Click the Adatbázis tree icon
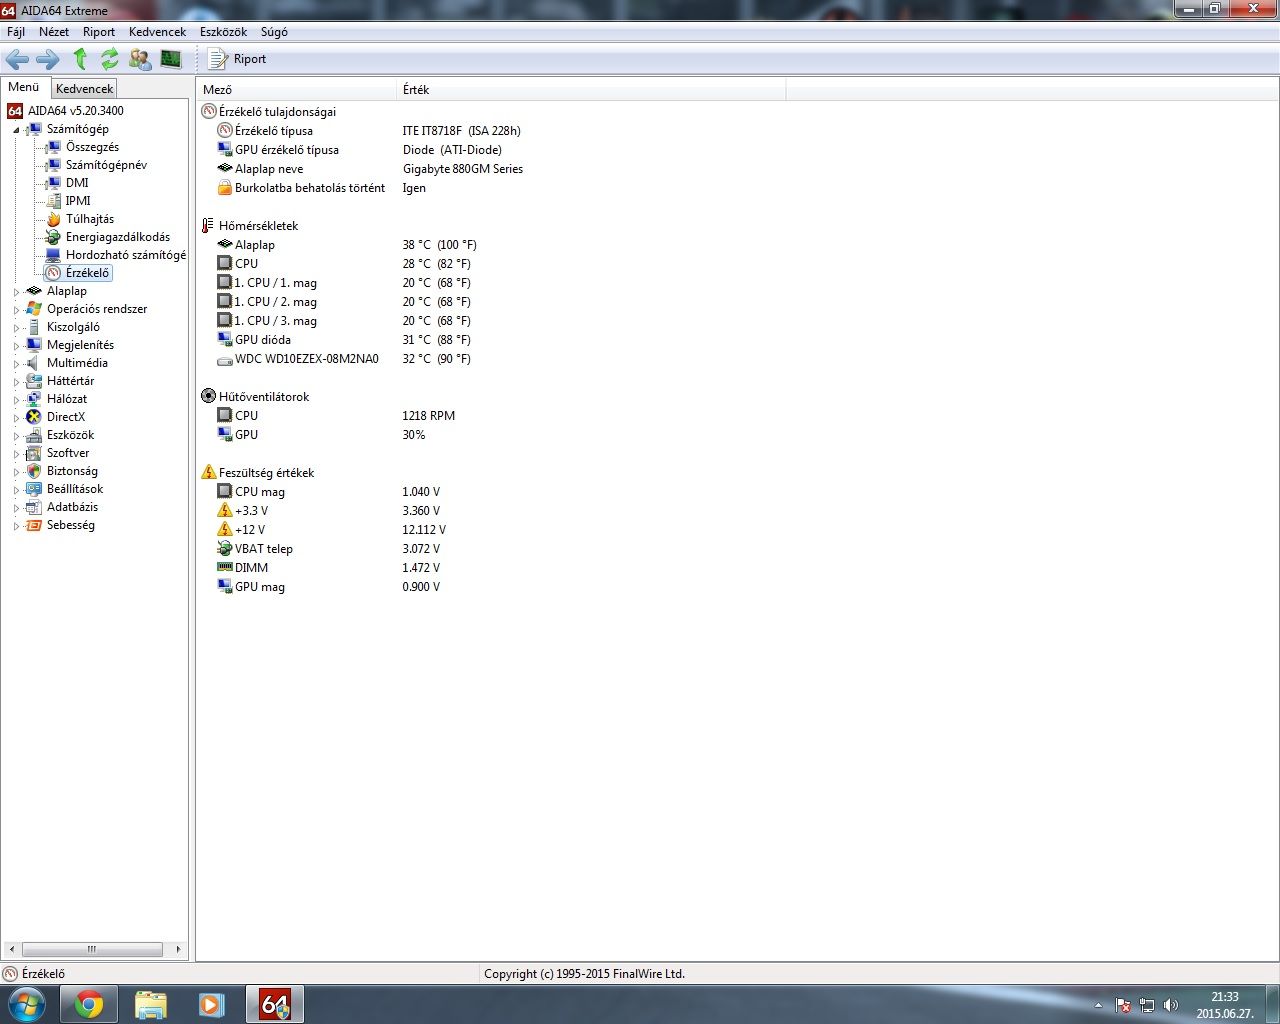 (34, 507)
